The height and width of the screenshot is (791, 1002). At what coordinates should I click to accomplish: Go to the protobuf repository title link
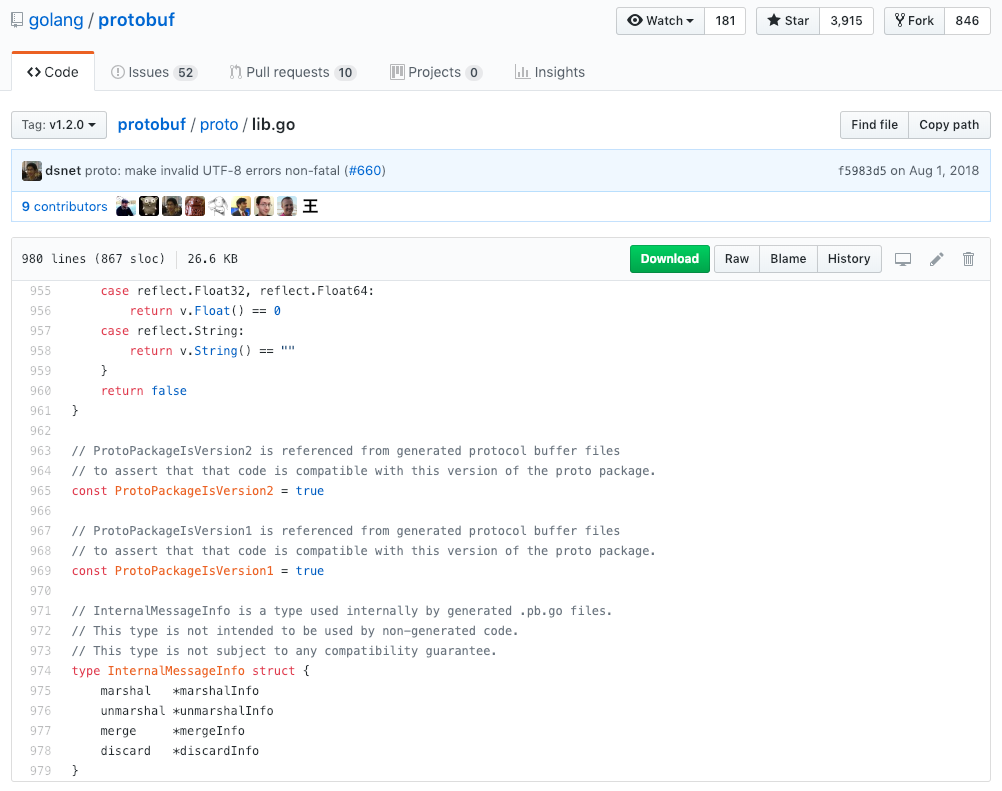click(136, 20)
